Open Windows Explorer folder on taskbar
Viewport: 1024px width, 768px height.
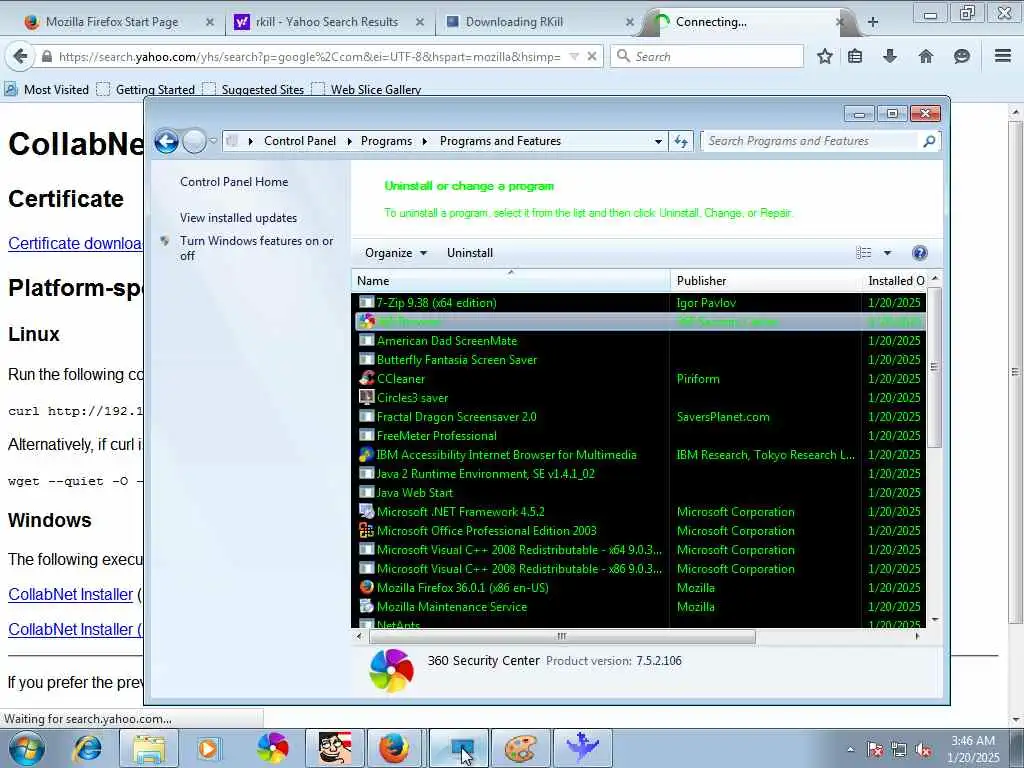[x=149, y=748]
